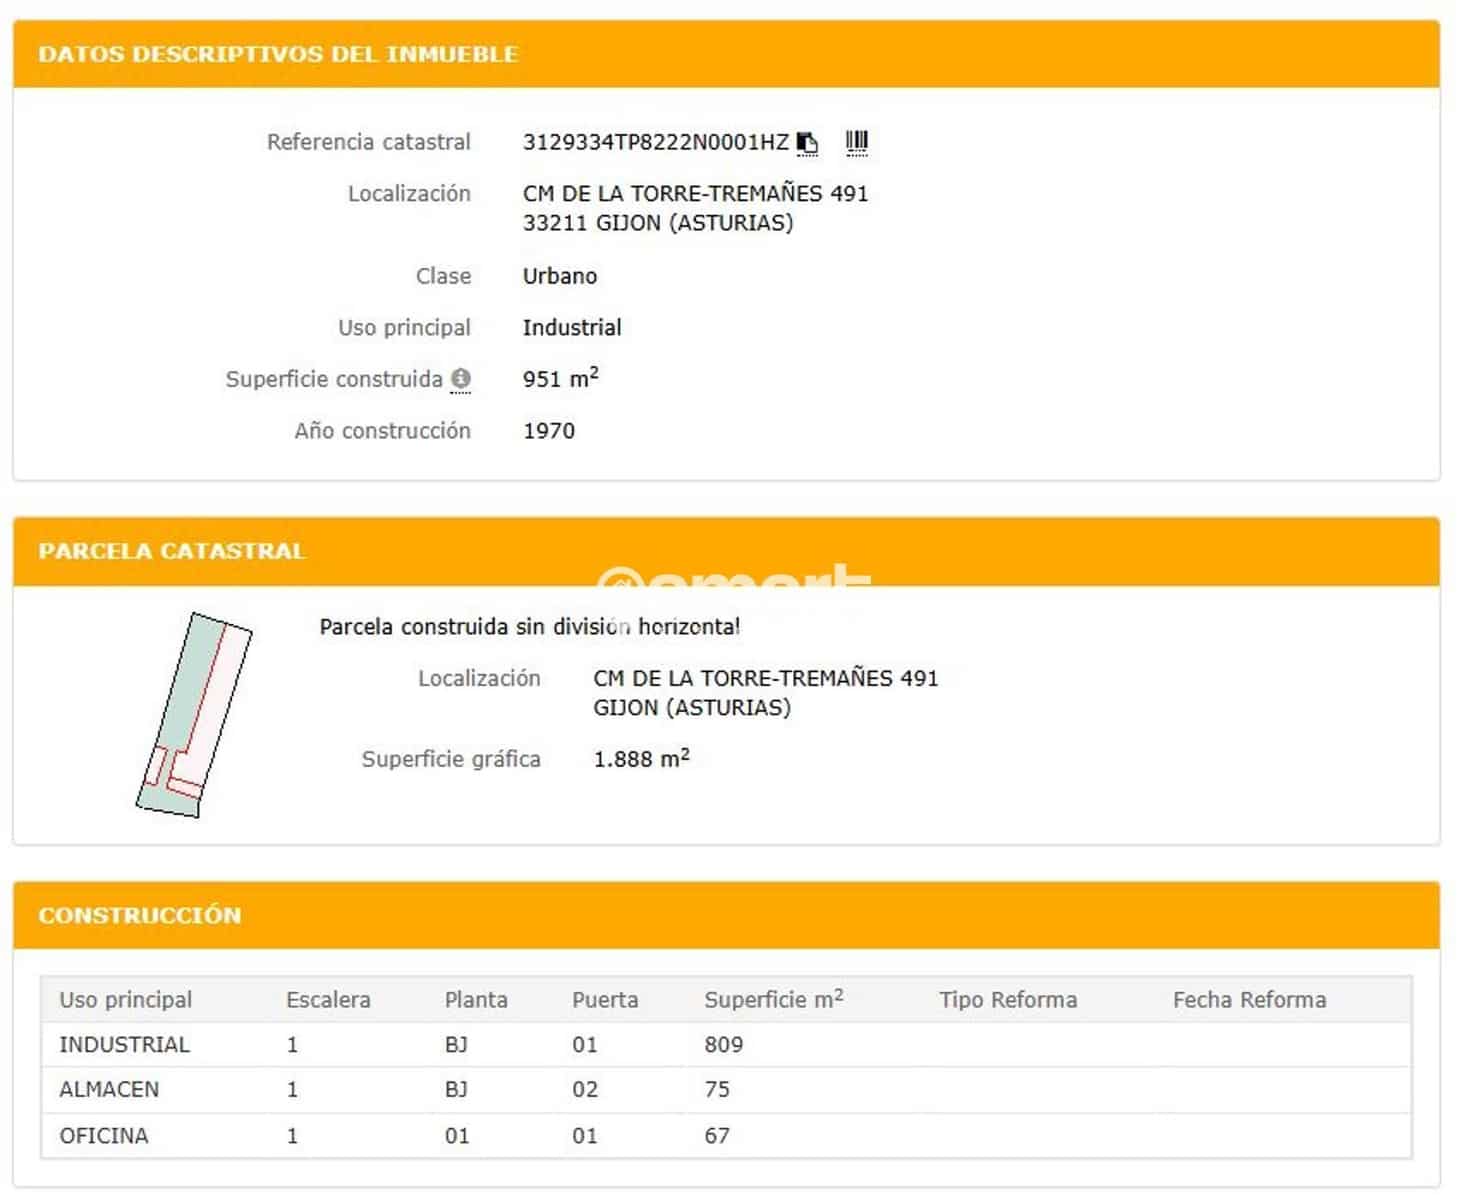
Task: Expand the DATOS DESCRIPTIVOS DEL INMUEBLE section
Action: pyautogui.click(x=279, y=55)
